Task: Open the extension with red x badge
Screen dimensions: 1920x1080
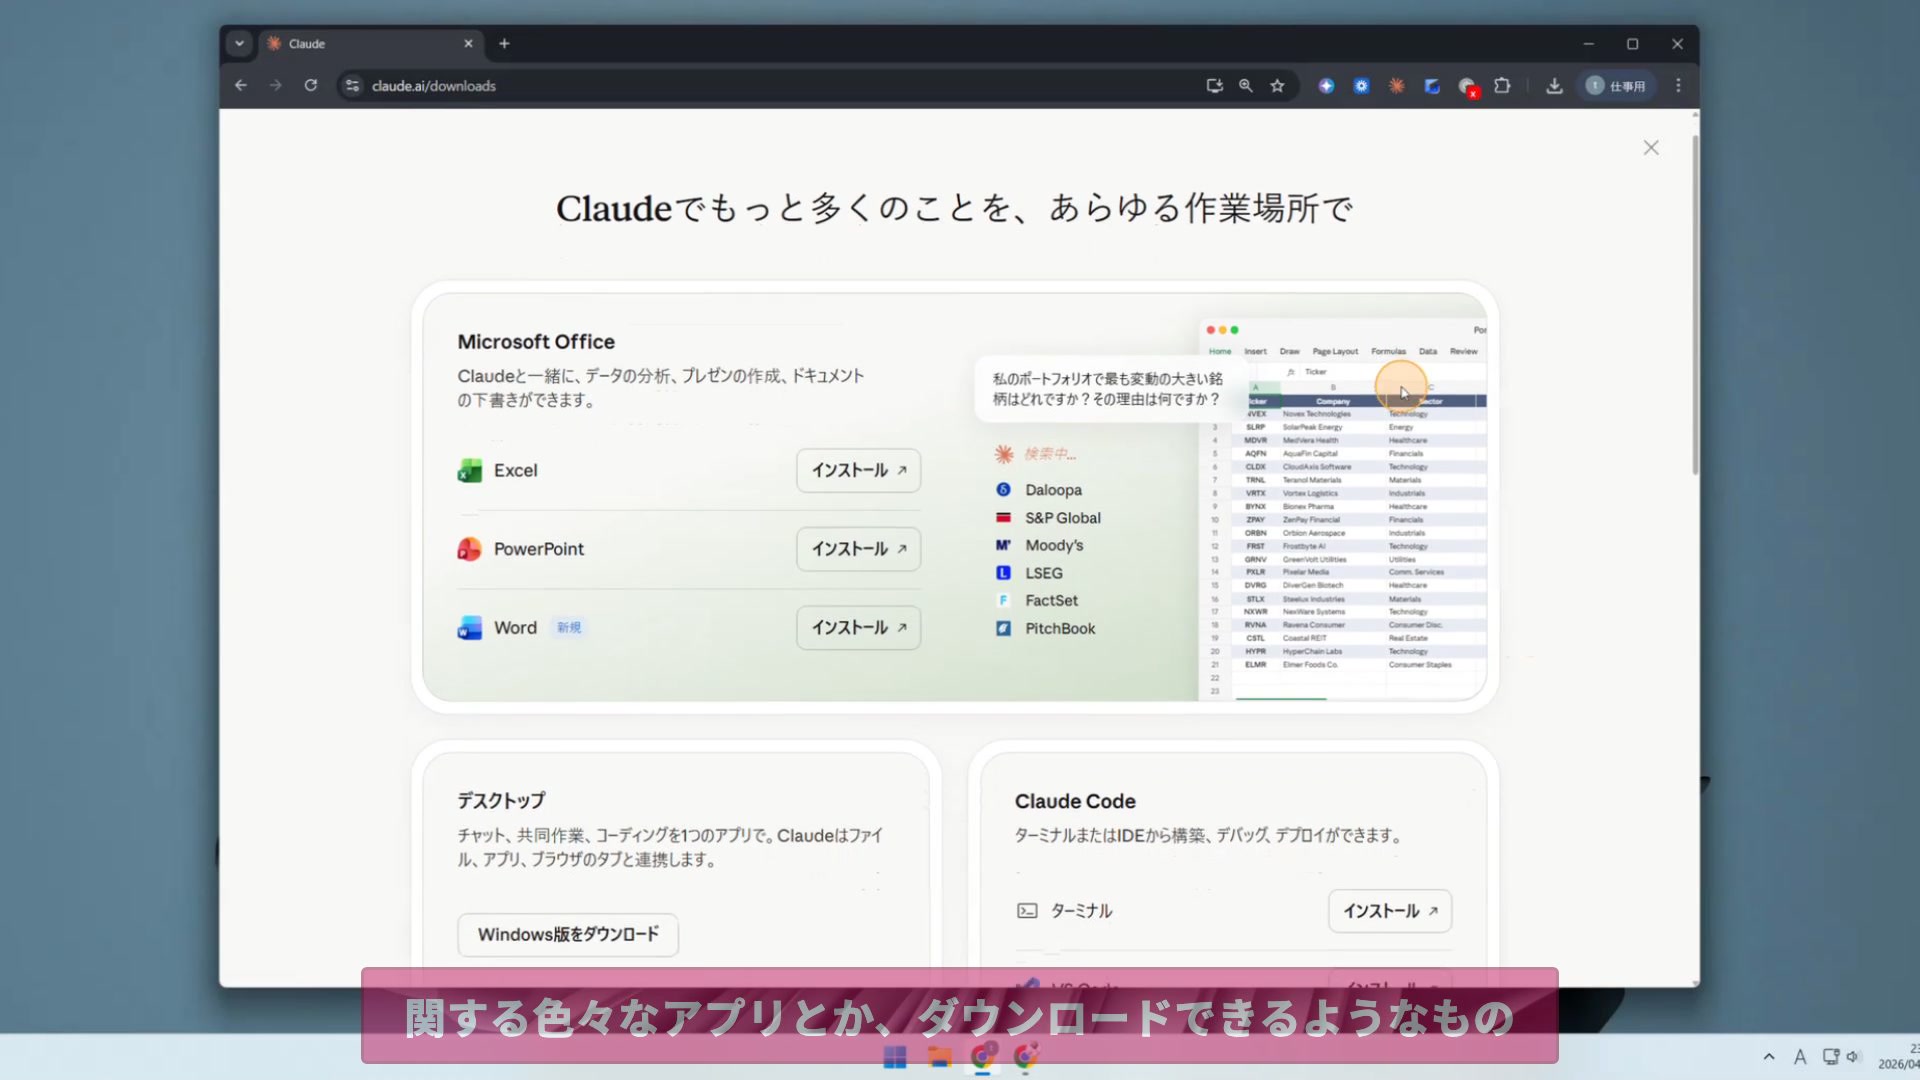Action: click(1467, 87)
